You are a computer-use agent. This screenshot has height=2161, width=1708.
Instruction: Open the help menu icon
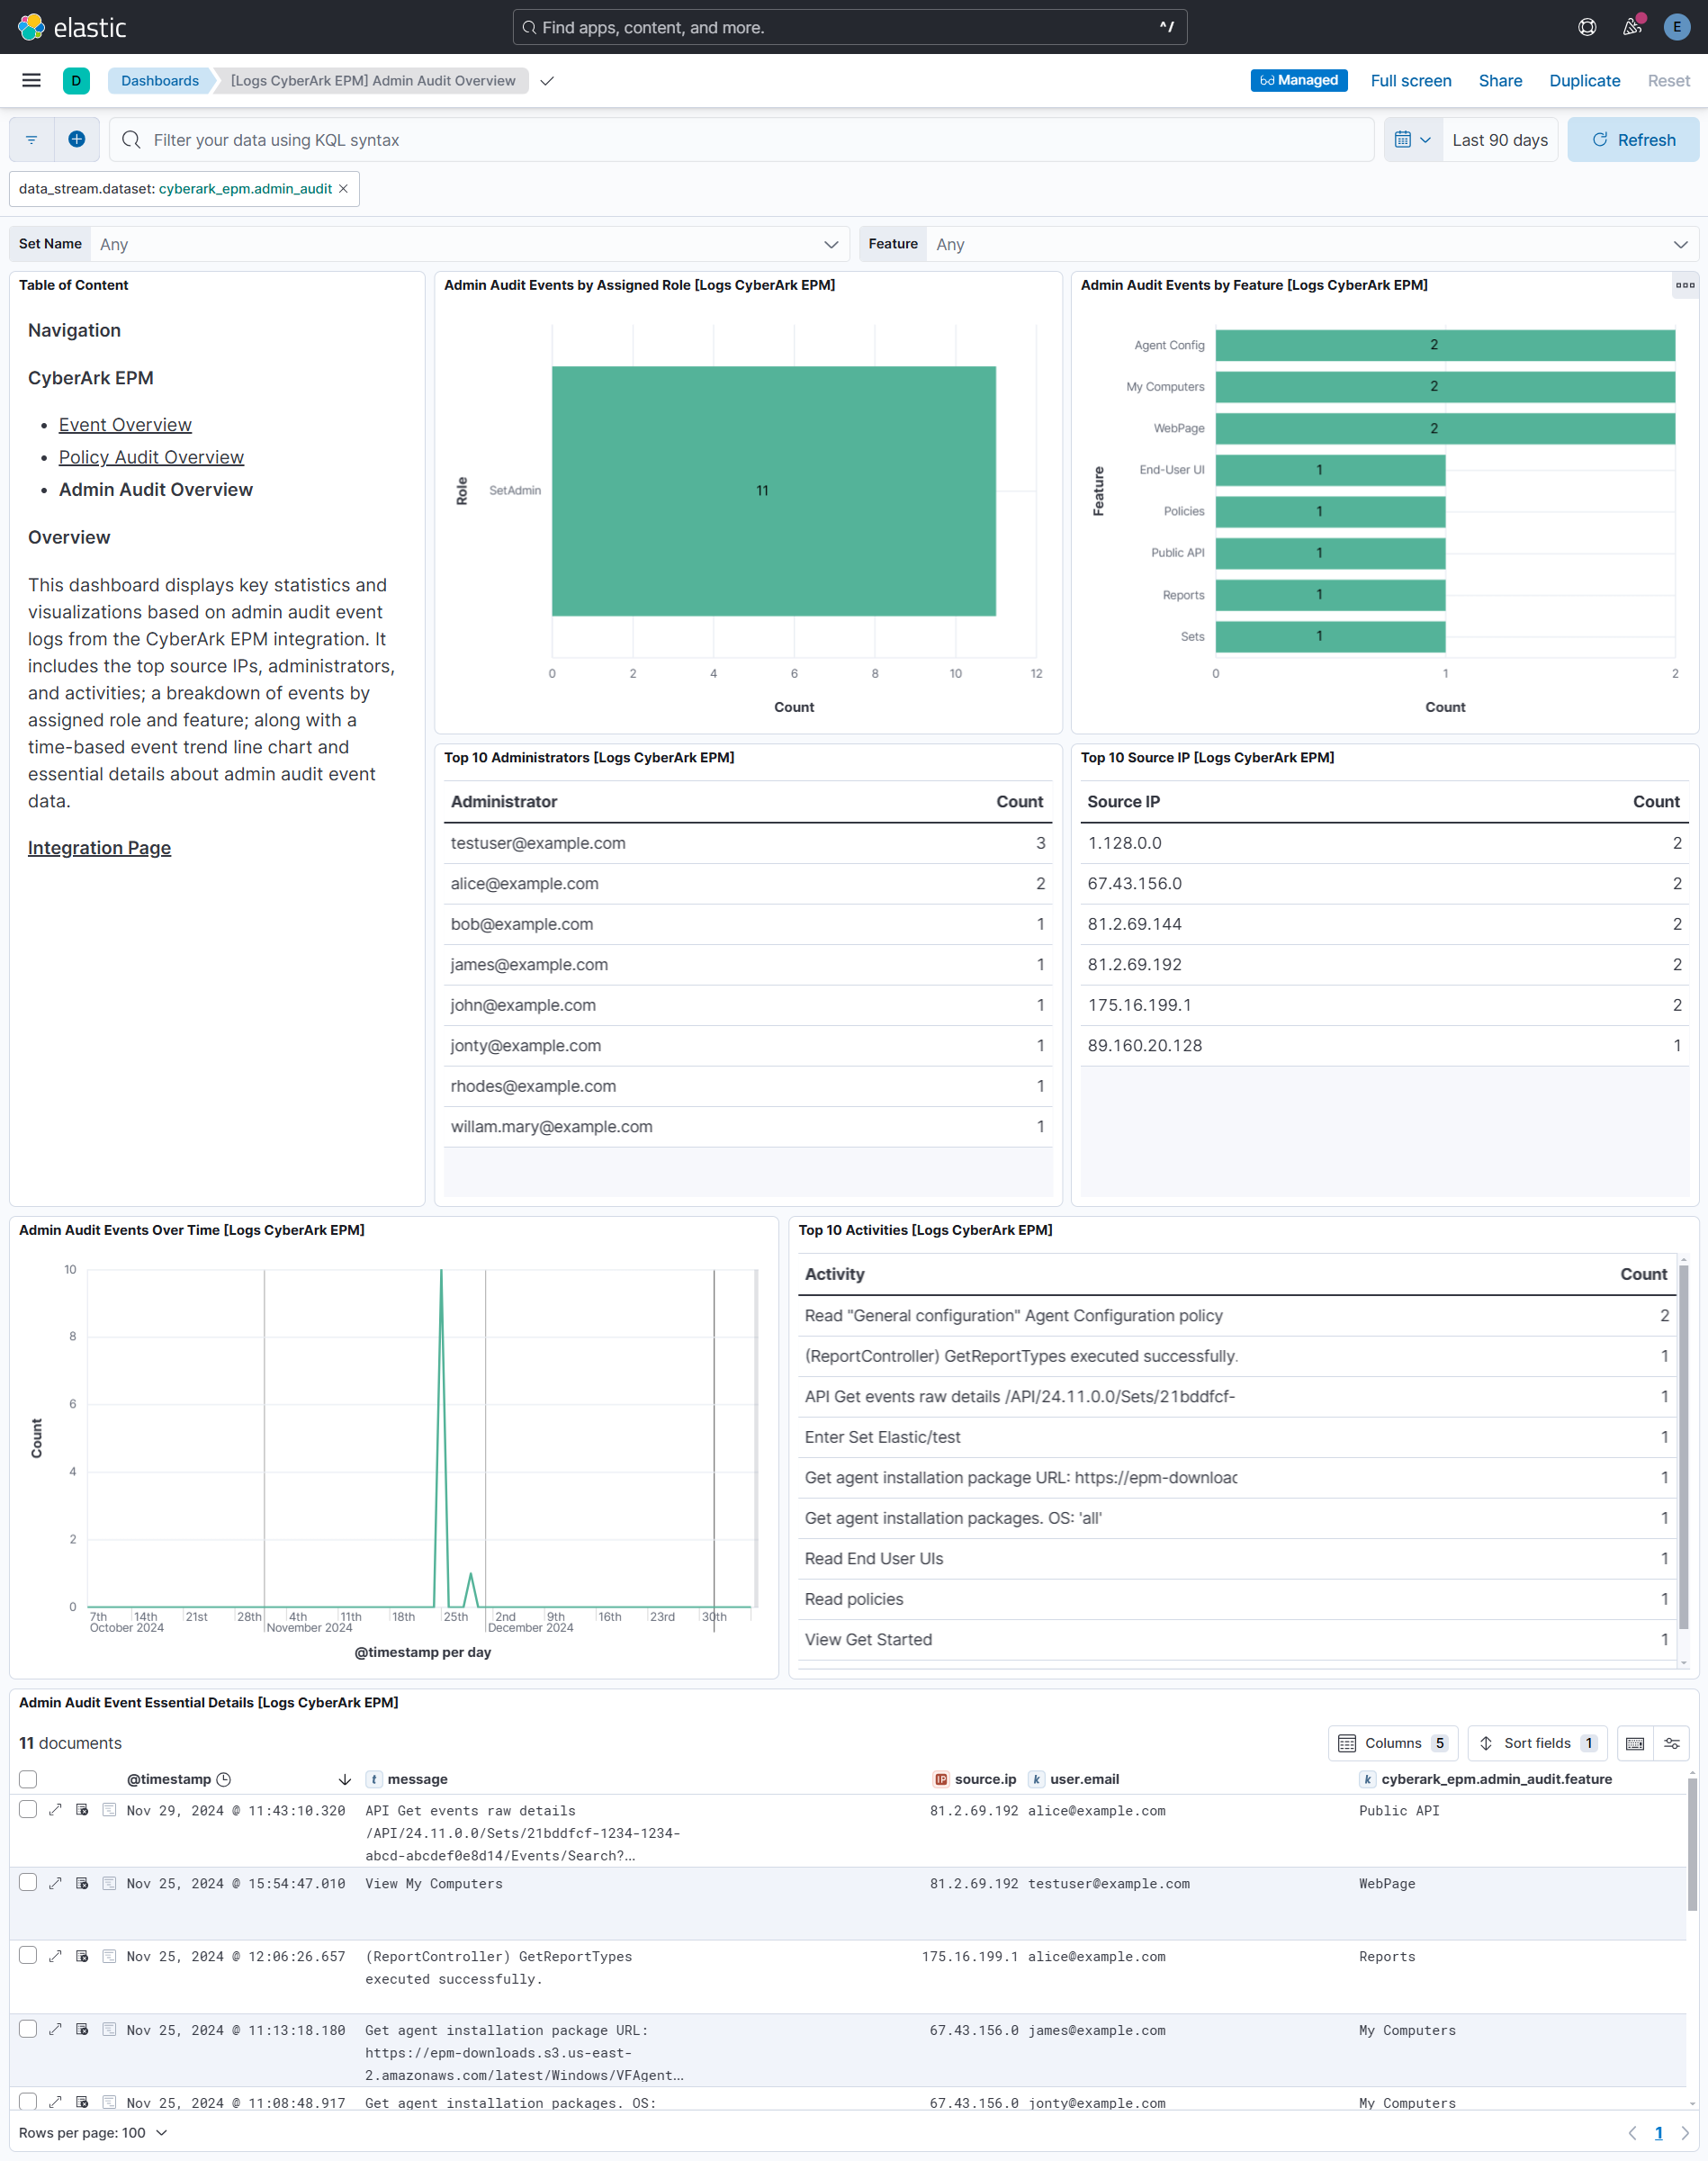click(x=1586, y=27)
